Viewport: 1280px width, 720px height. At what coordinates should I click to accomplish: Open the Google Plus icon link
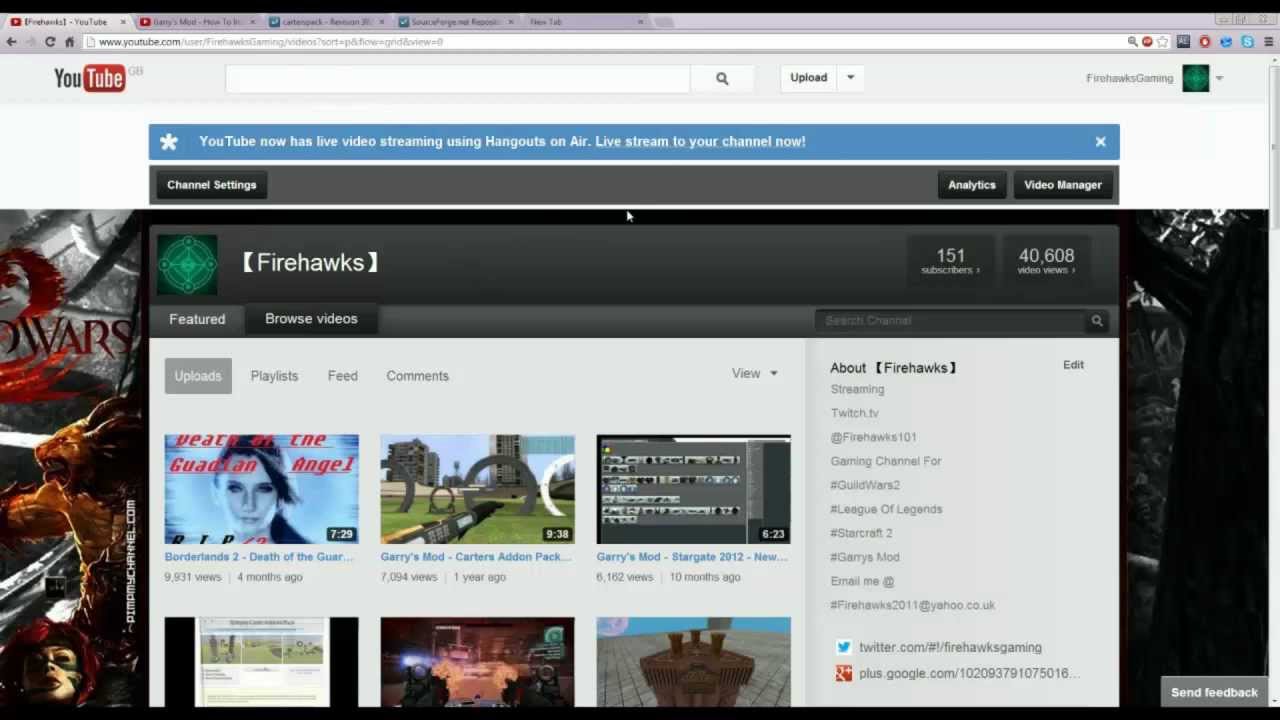(844, 674)
